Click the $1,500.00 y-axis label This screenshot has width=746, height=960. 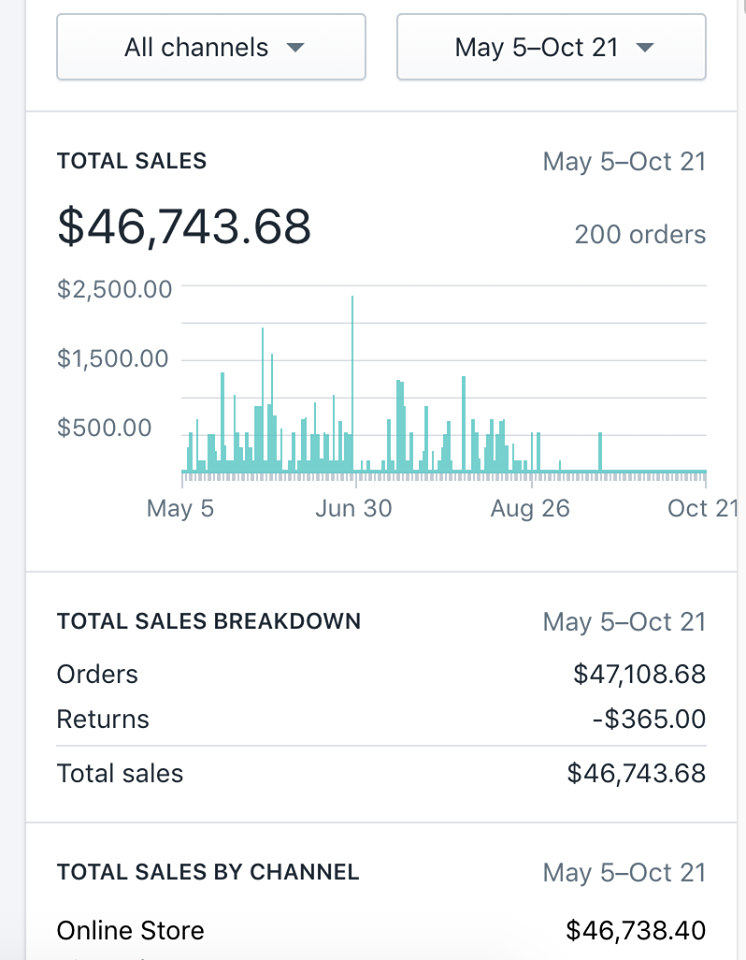coord(114,358)
